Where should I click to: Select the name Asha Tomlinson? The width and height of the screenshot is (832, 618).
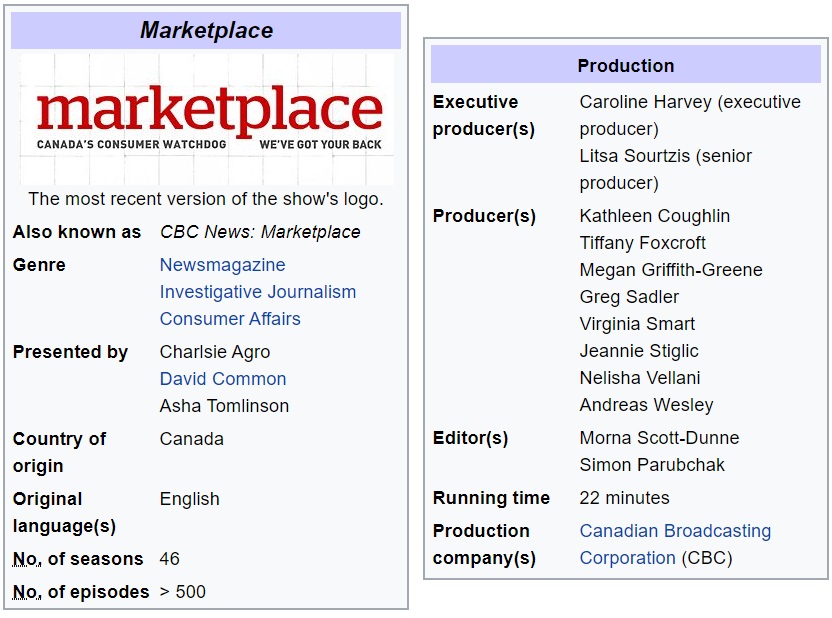pos(224,406)
